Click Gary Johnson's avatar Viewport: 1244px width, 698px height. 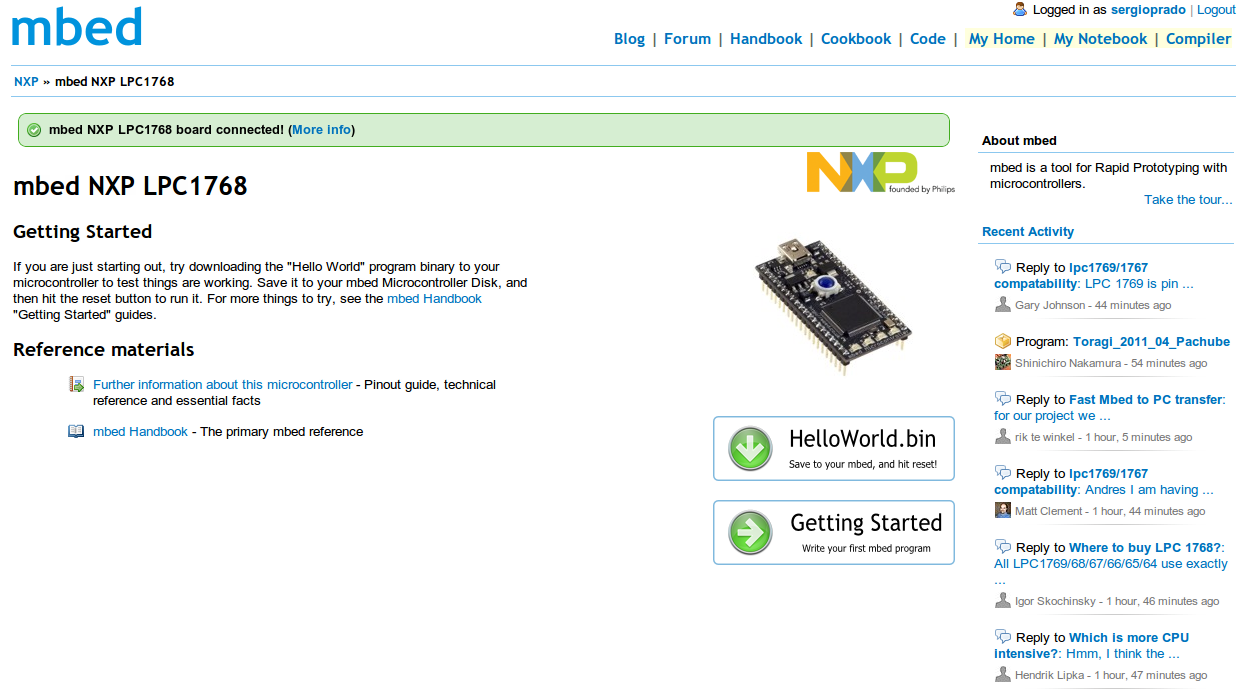click(x=1003, y=305)
